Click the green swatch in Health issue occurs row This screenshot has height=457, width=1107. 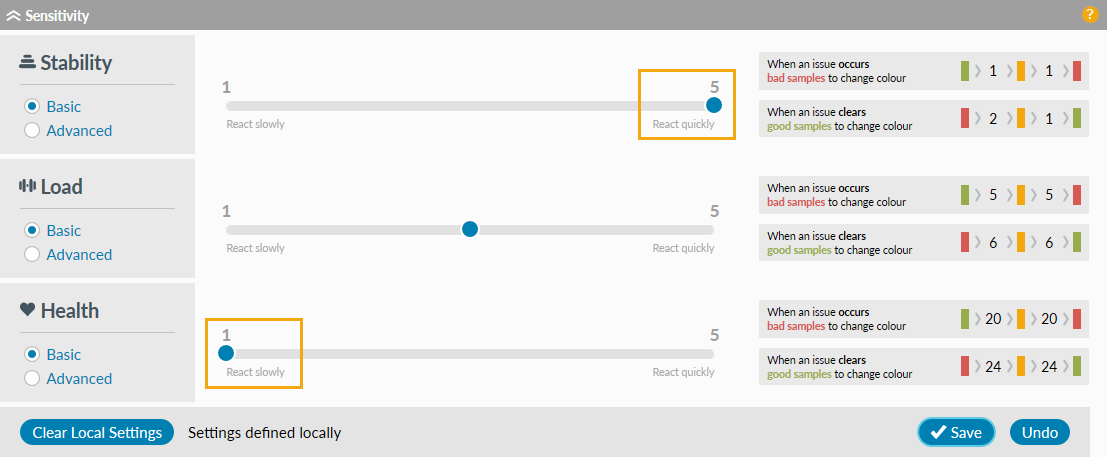click(x=965, y=319)
